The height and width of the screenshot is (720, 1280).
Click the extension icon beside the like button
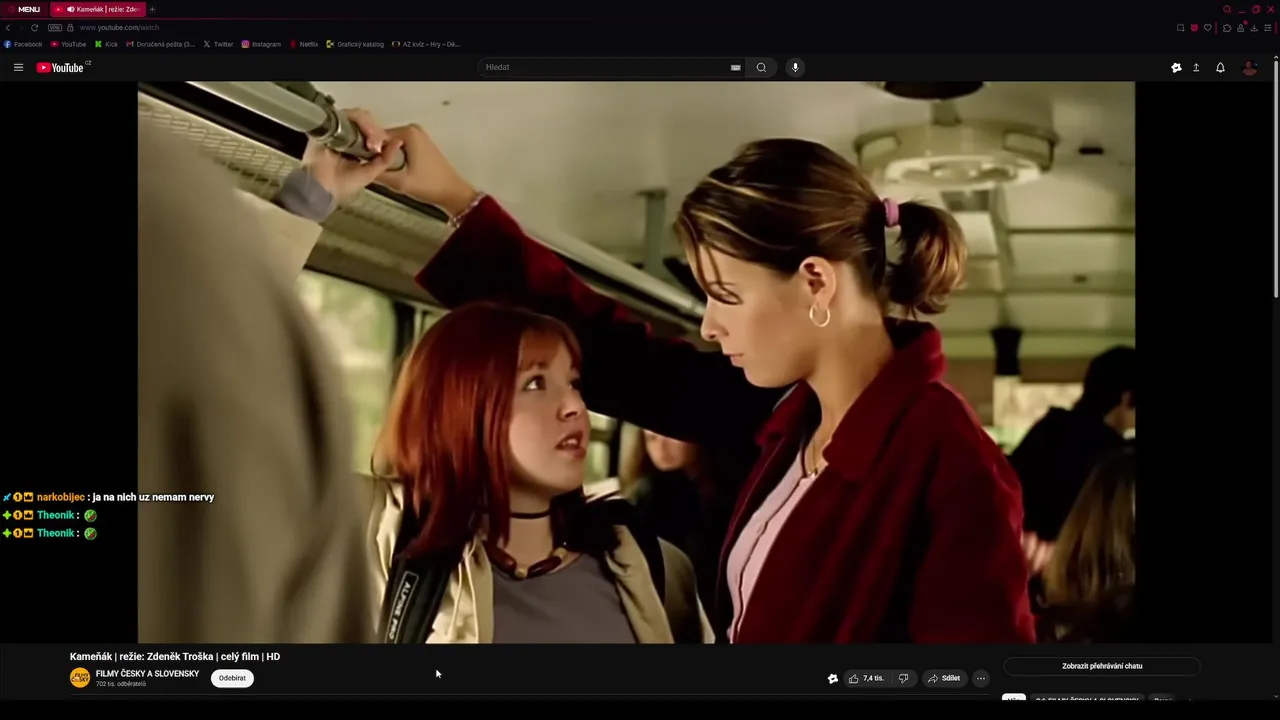coord(833,678)
